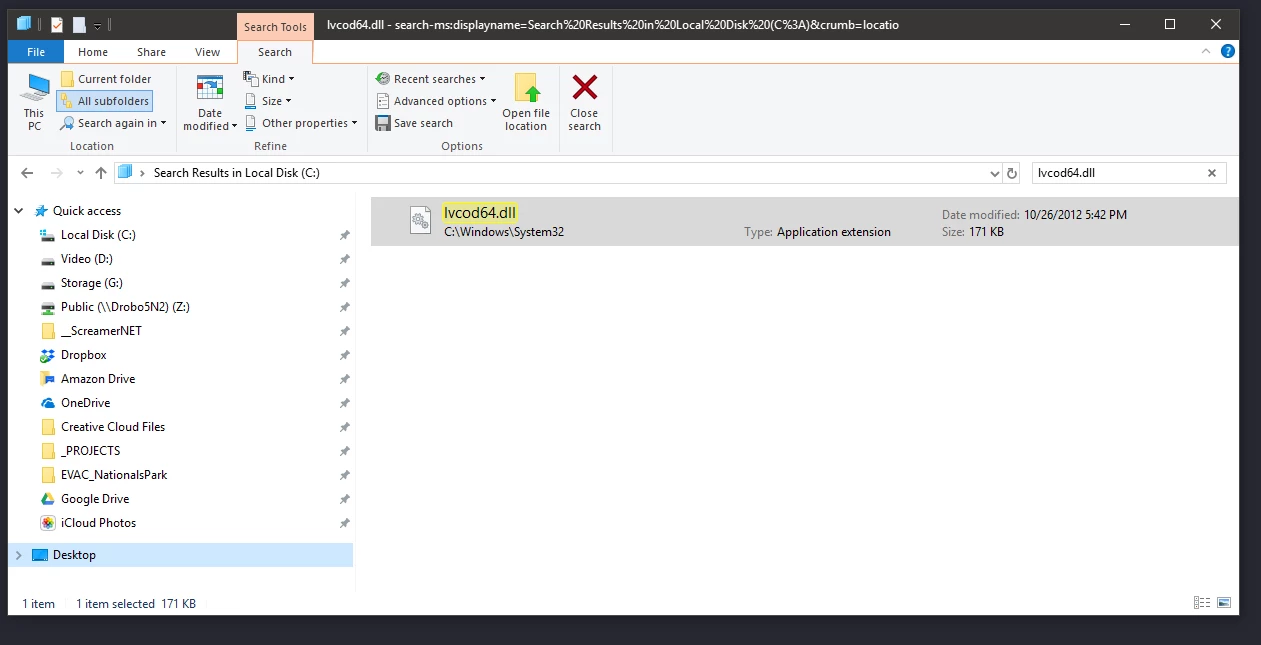The image size is (1261, 645).
Task: Click the pin icon beside Dropbox
Action: pyautogui.click(x=344, y=355)
